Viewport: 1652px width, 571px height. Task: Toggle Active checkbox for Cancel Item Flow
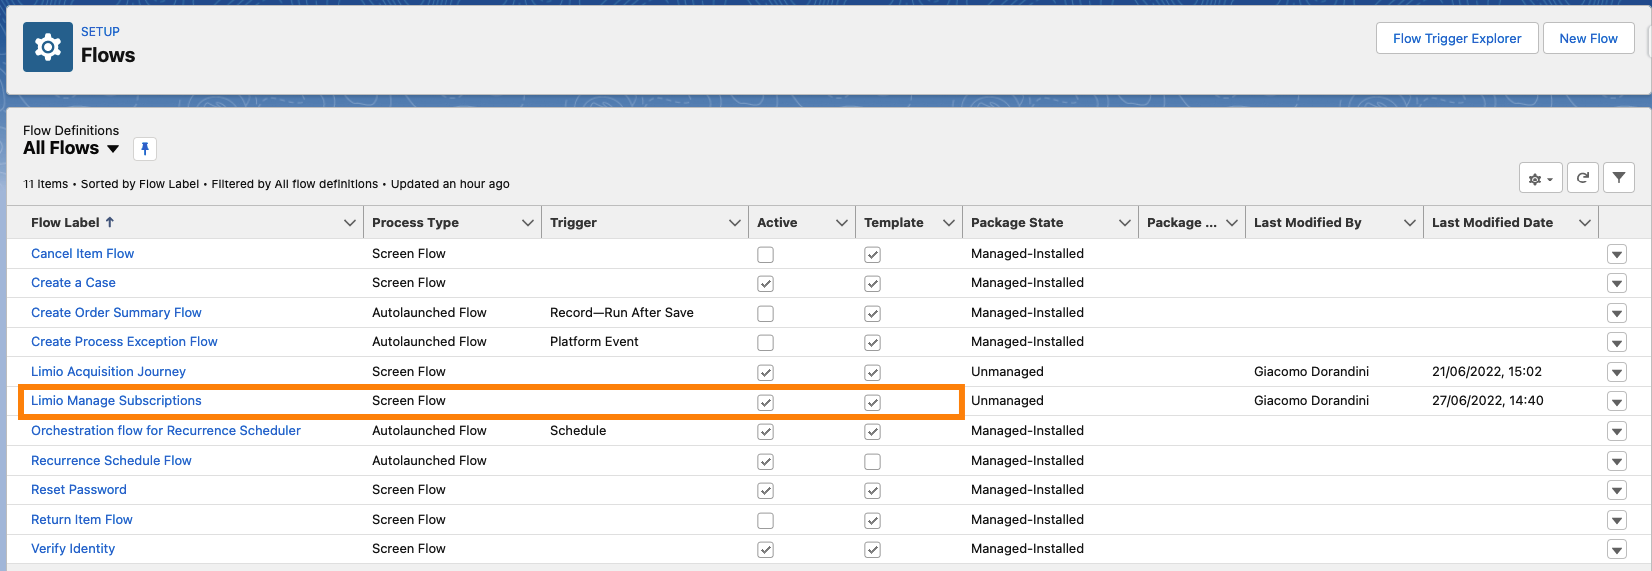click(765, 255)
